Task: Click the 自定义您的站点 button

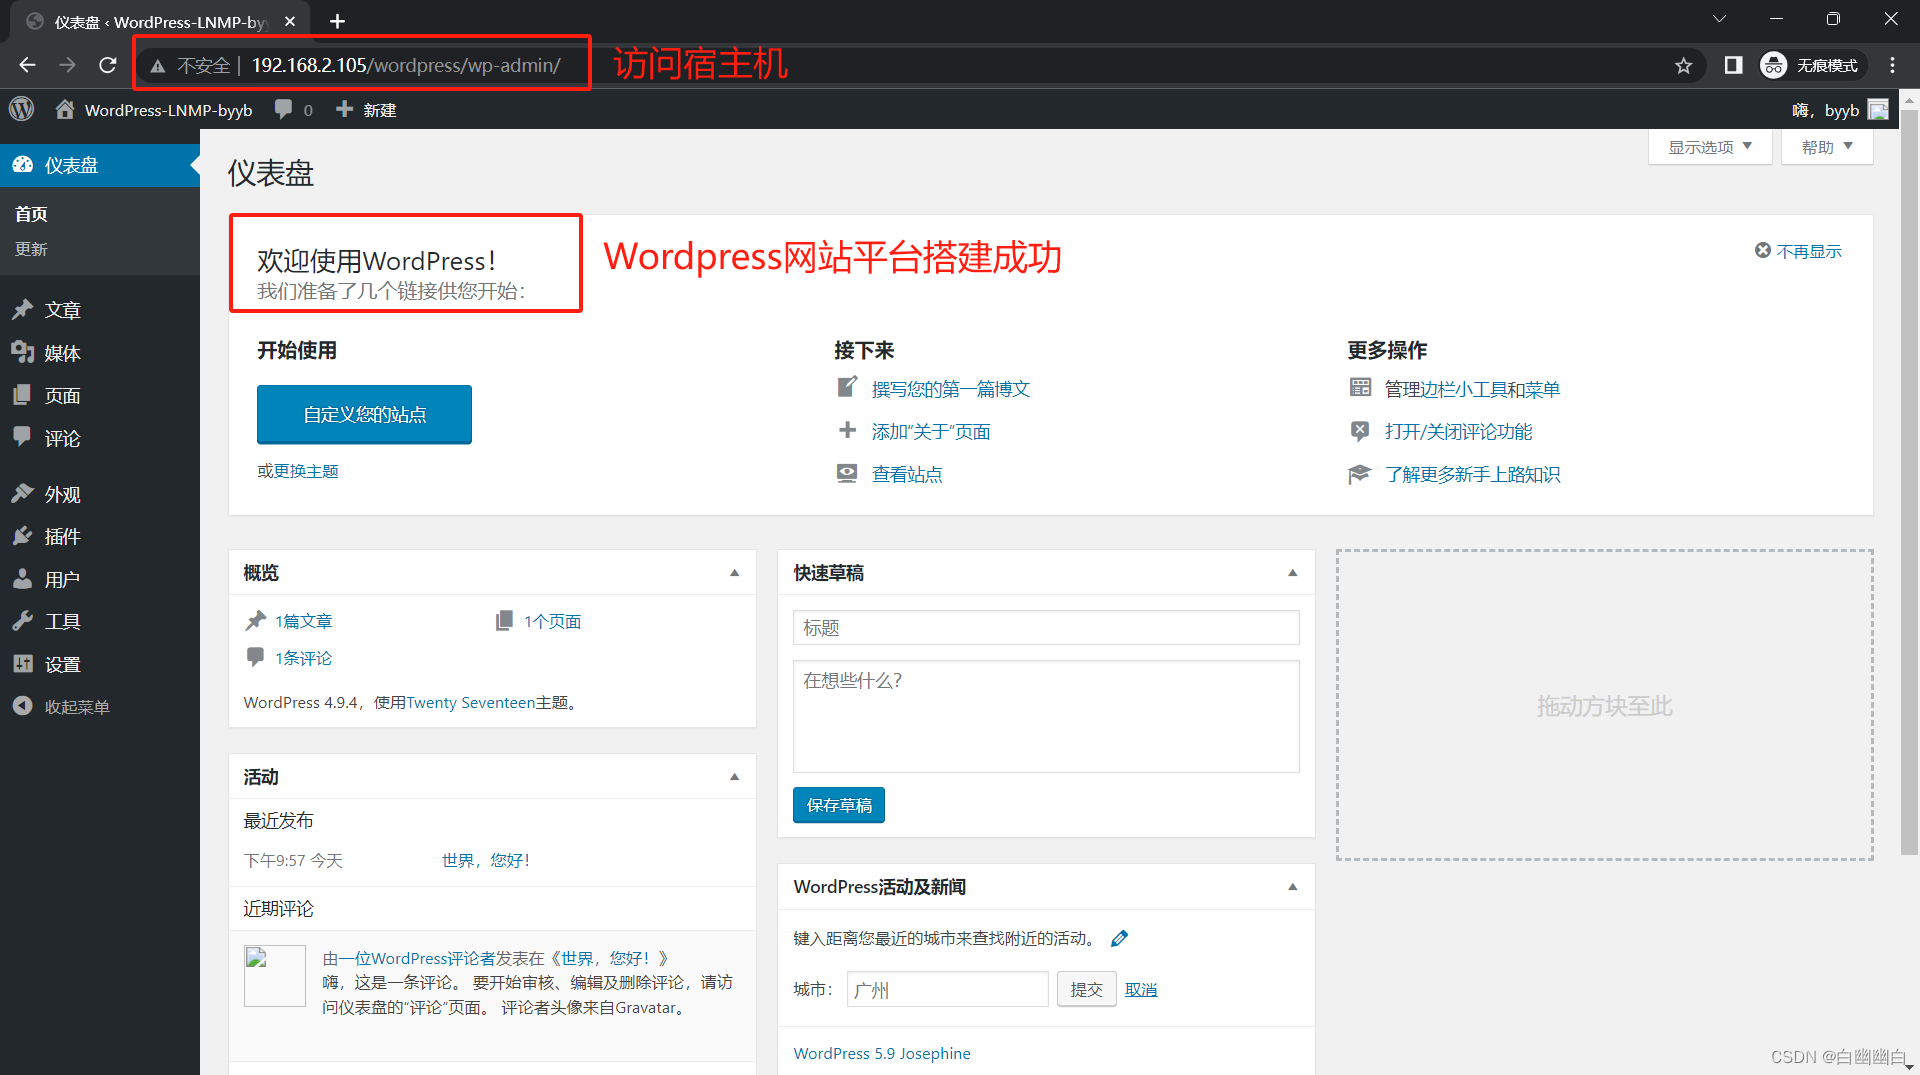Action: point(364,414)
